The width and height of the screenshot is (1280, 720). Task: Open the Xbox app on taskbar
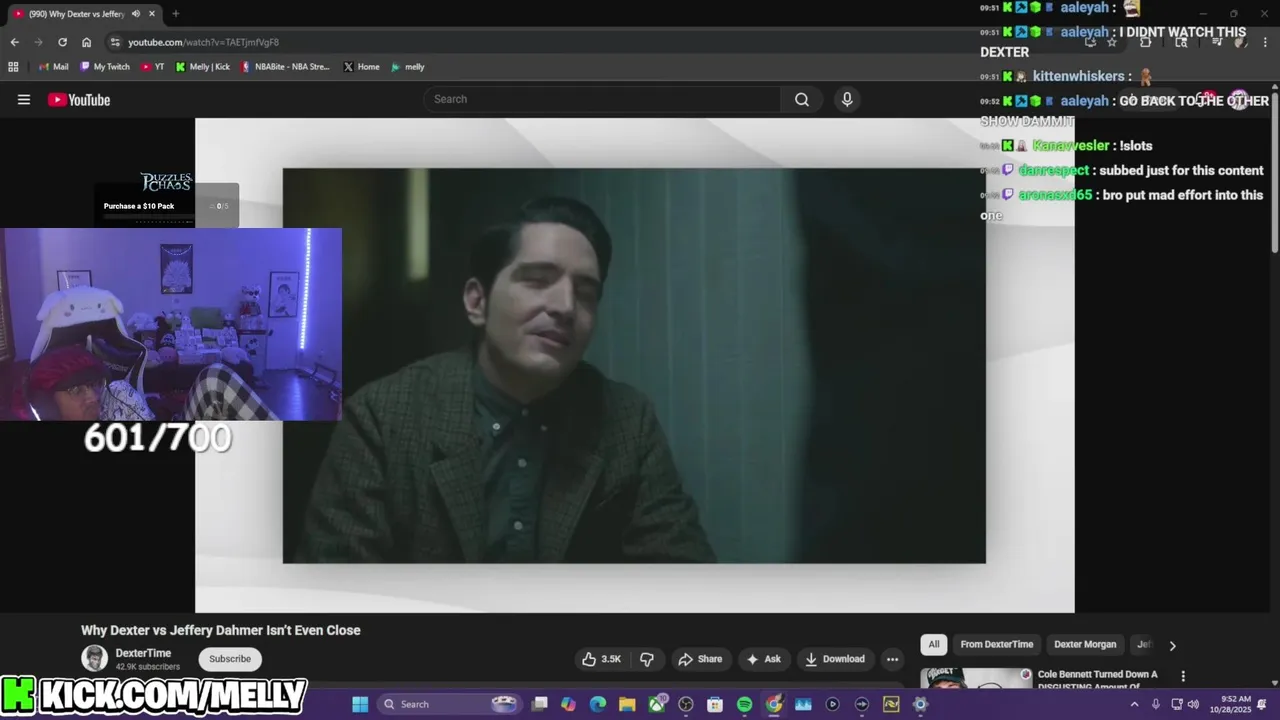[657, 704]
